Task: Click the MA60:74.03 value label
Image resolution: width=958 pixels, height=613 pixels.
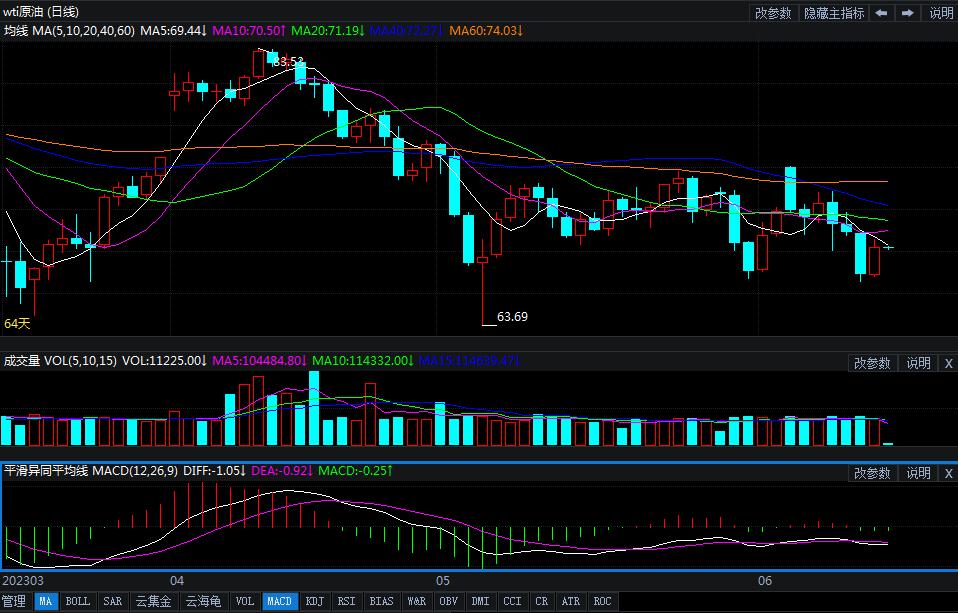Action: point(486,31)
